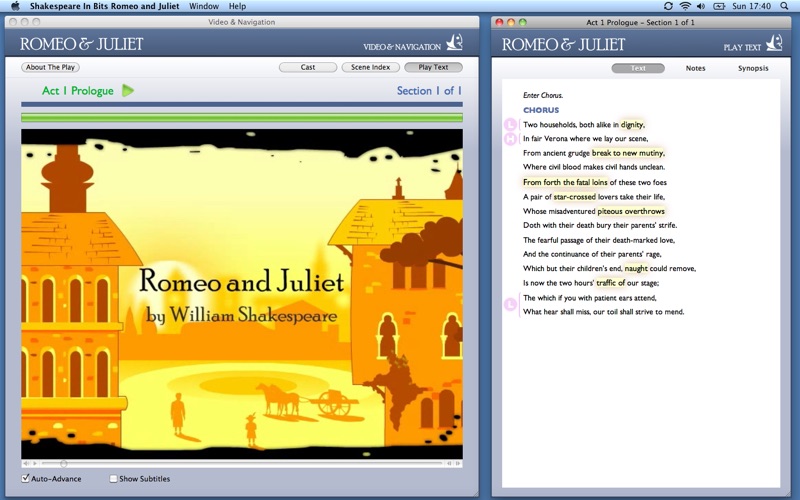
Task: Click the Romeo and Juliet video frame
Action: (242, 294)
